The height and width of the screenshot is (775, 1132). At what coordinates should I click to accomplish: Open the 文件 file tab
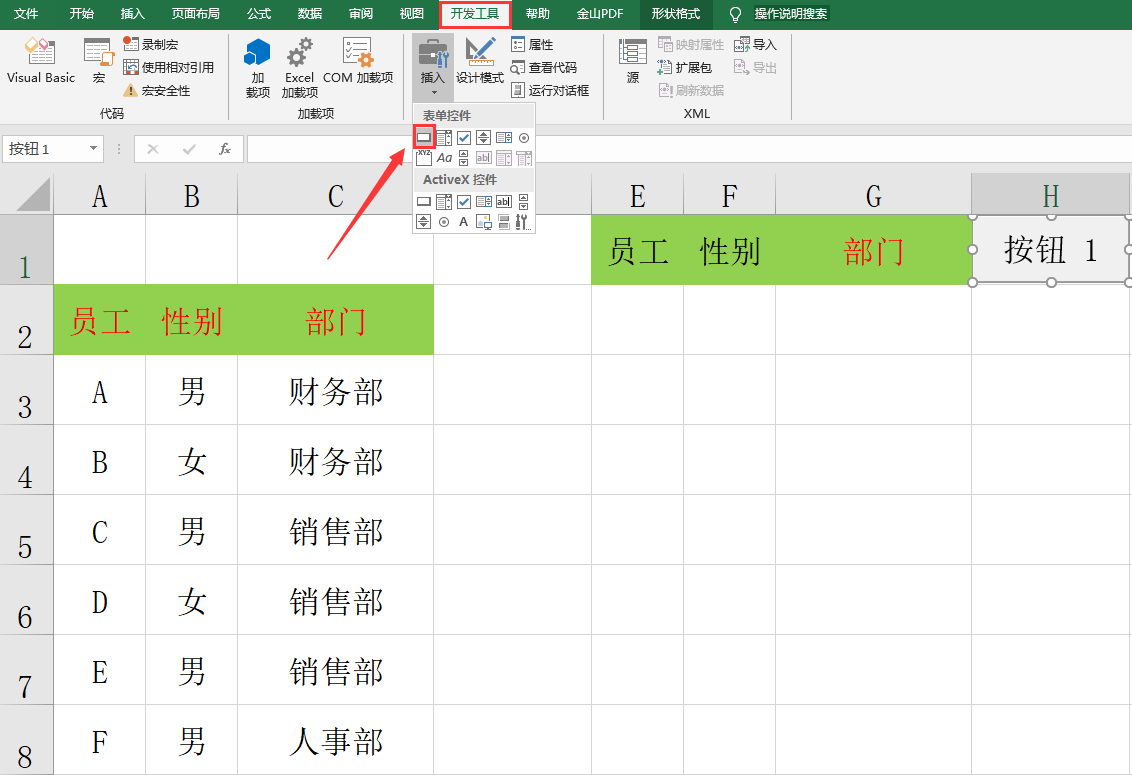coord(25,14)
